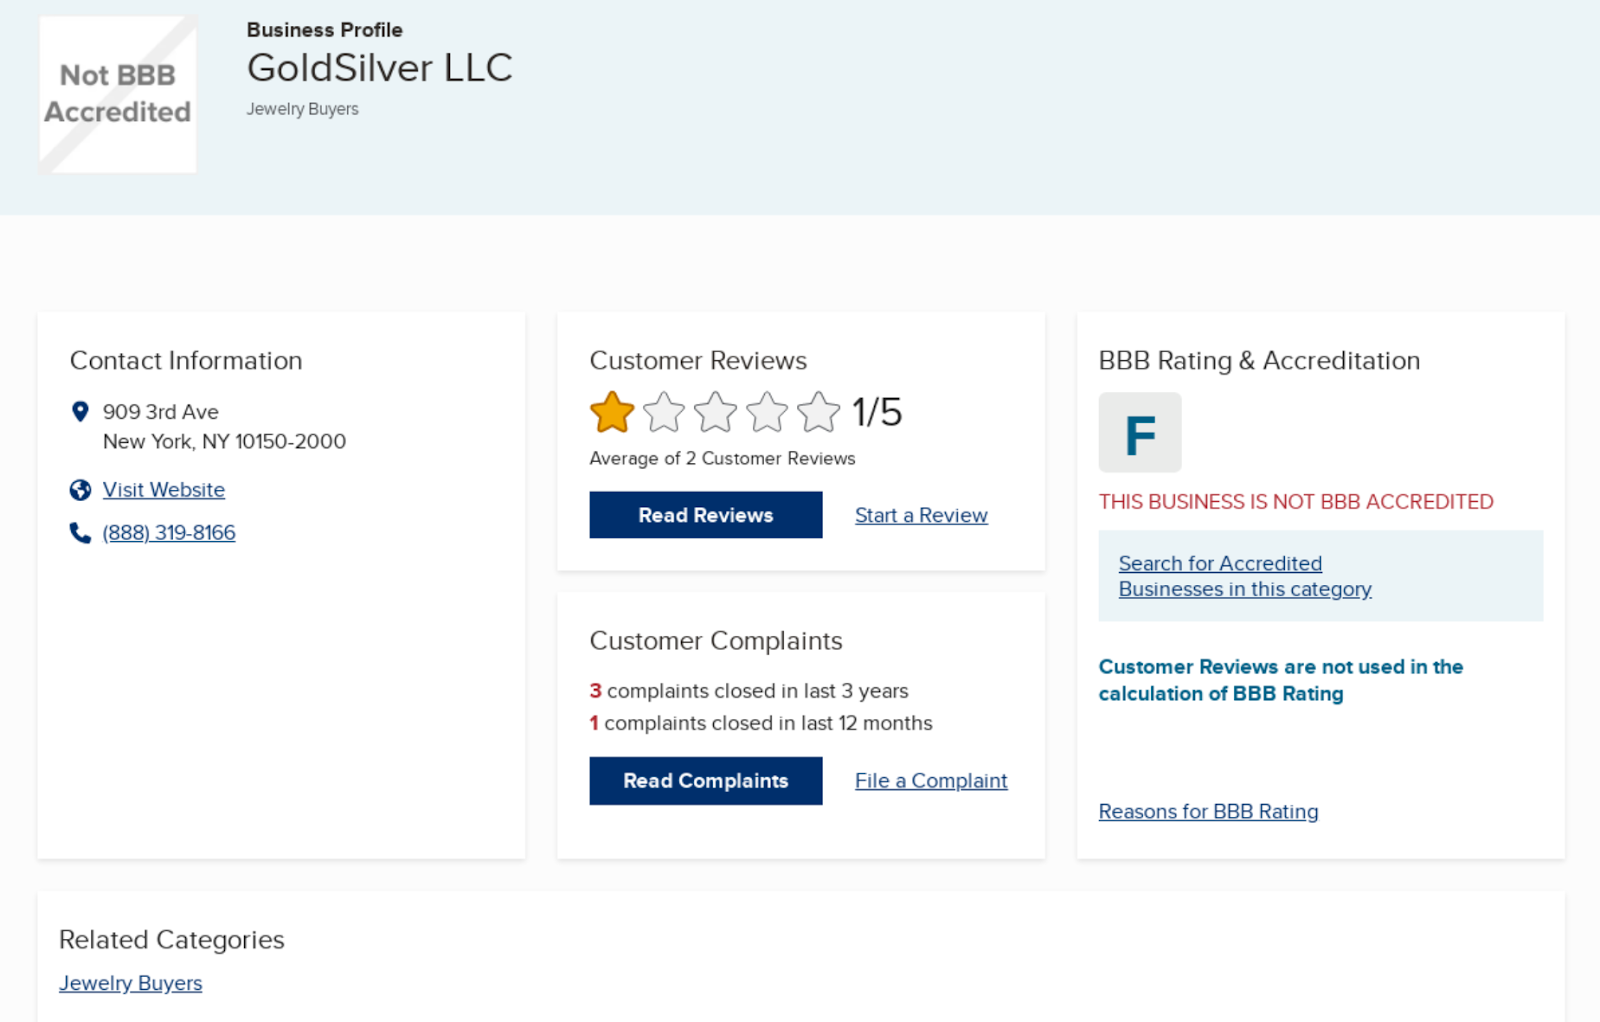Open Search for Accredited Businesses link

tap(1245, 576)
